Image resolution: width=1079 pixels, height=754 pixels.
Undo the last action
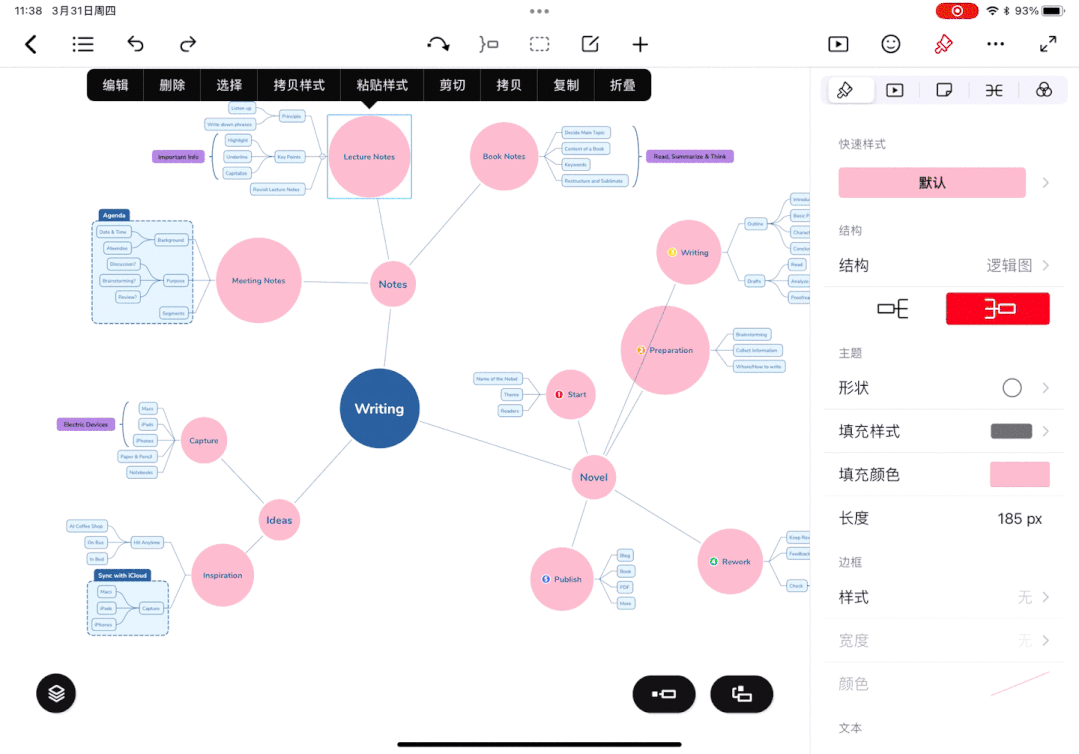pyautogui.click(x=135, y=44)
